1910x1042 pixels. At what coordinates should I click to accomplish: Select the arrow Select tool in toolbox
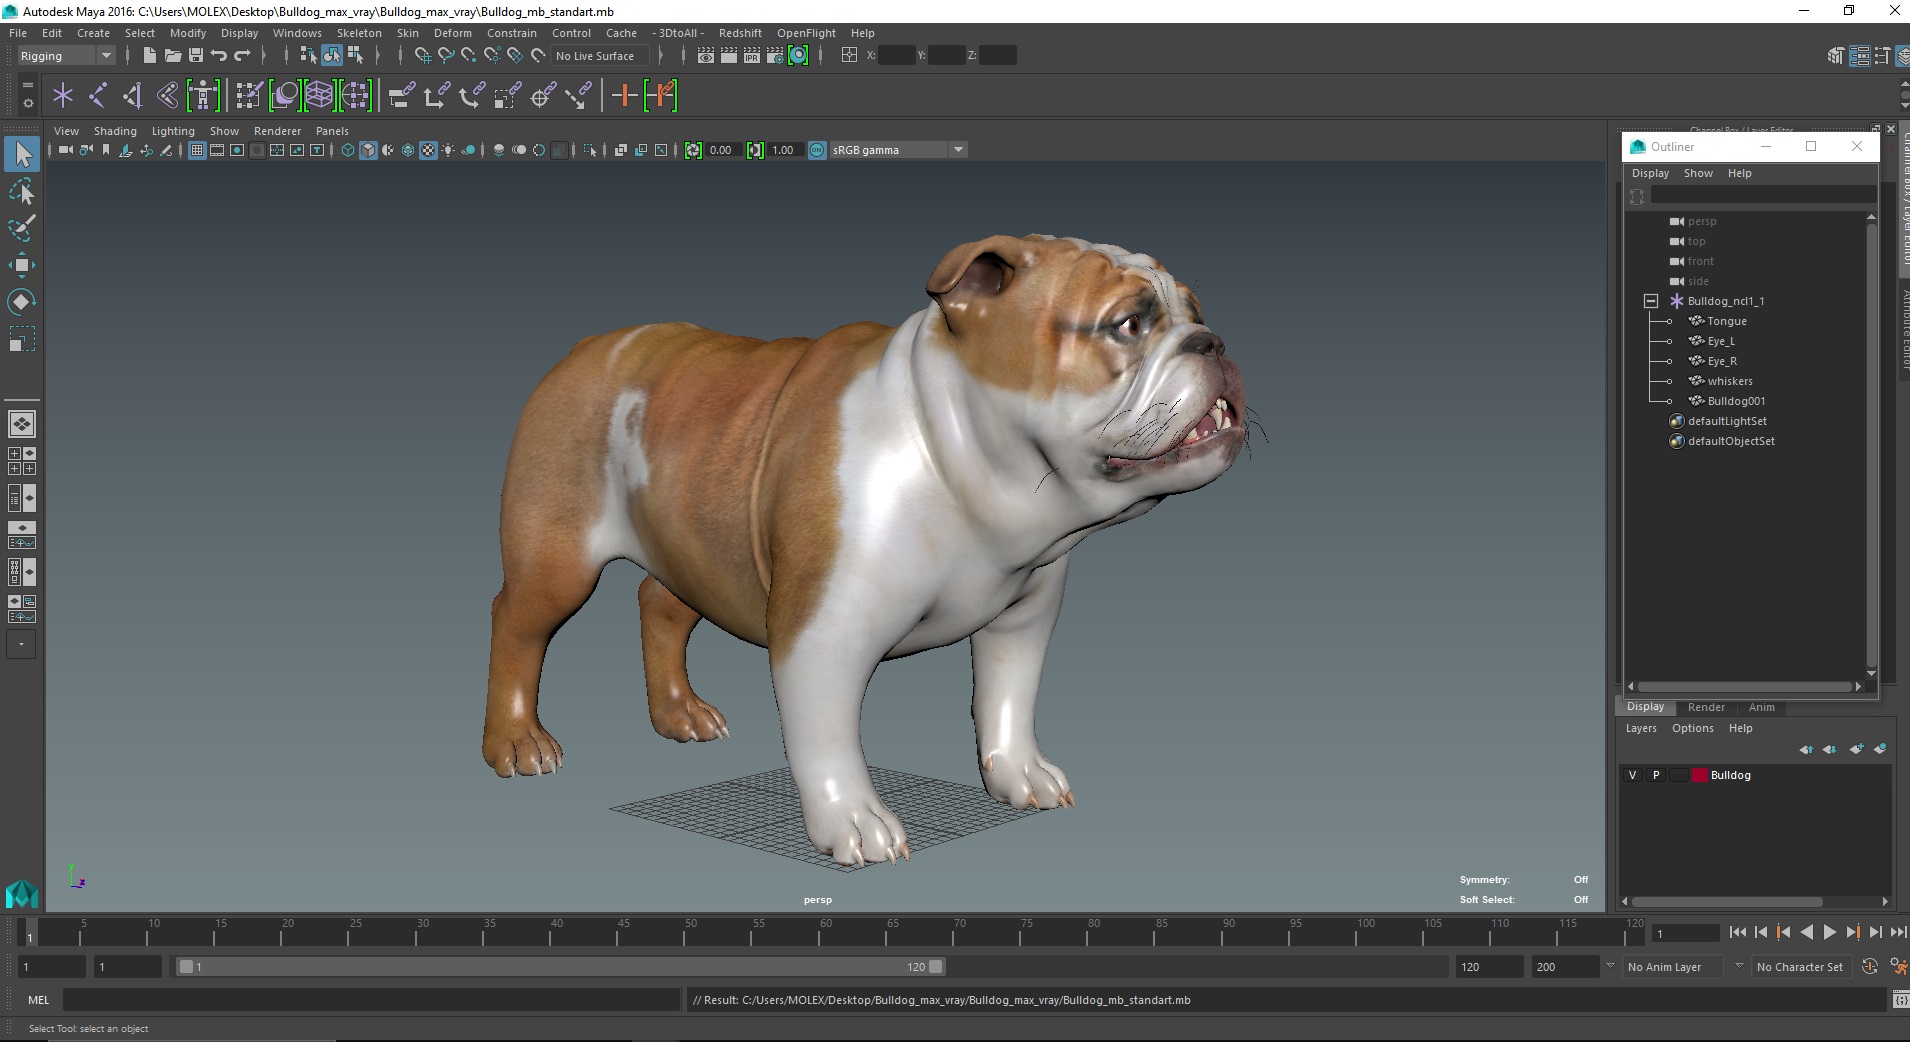click(x=22, y=154)
